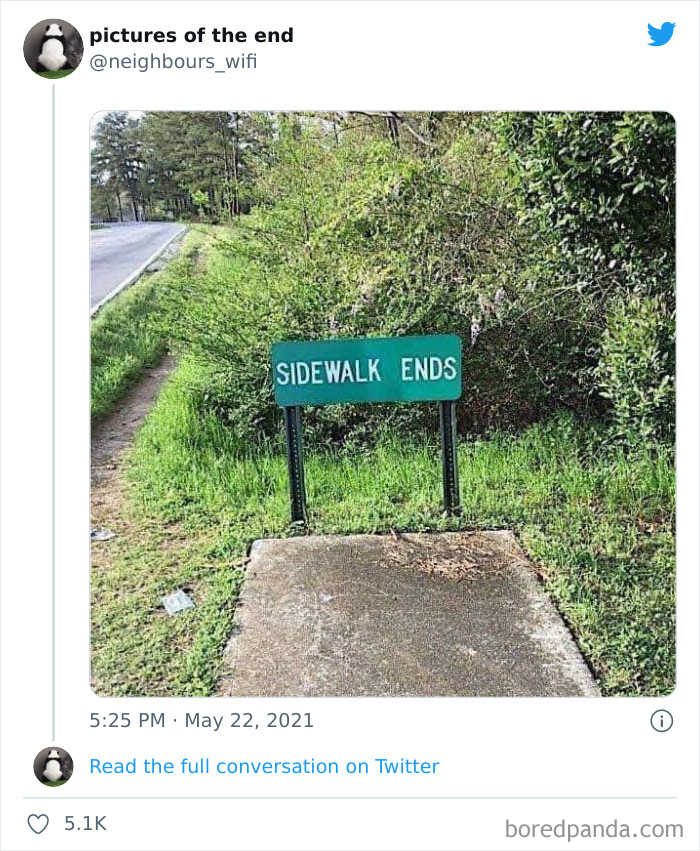Image resolution: width=700 pixels, height=851 pixels.
Task: Click the left metal signpost in photo
Action: coord(295,465)
